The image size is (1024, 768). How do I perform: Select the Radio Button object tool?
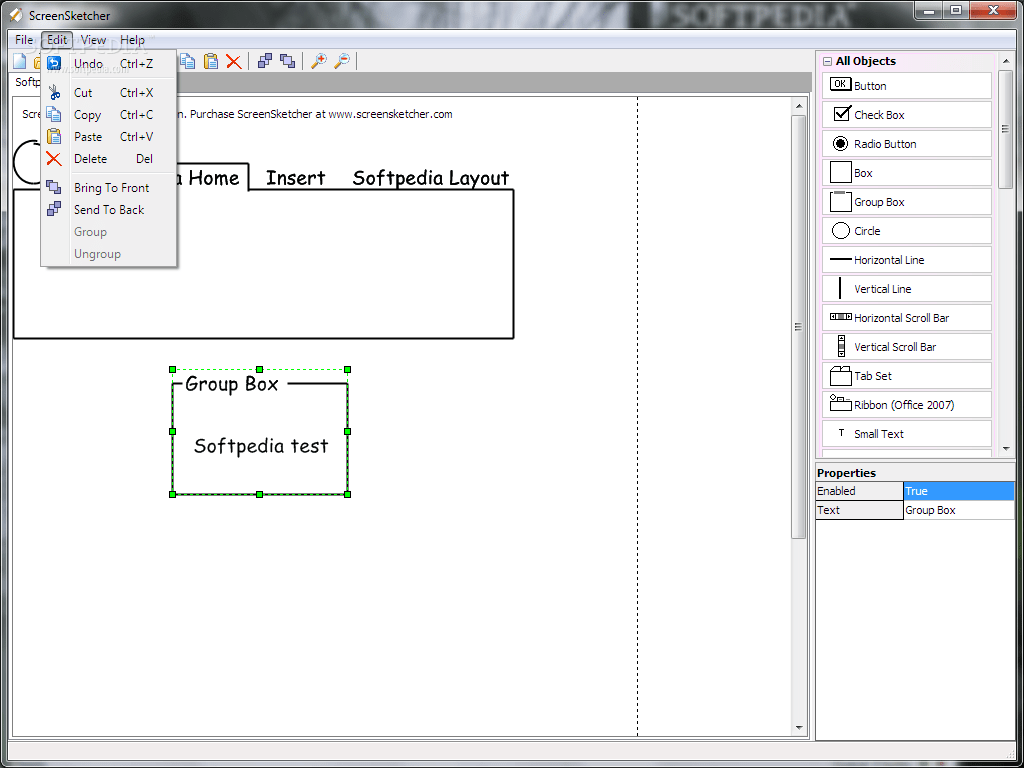coord(906,144)
